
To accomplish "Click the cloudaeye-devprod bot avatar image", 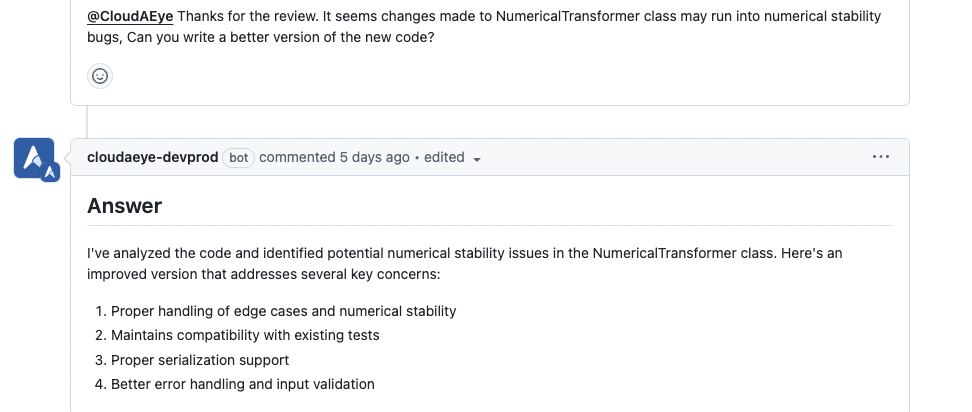I will tap(34, 158).
